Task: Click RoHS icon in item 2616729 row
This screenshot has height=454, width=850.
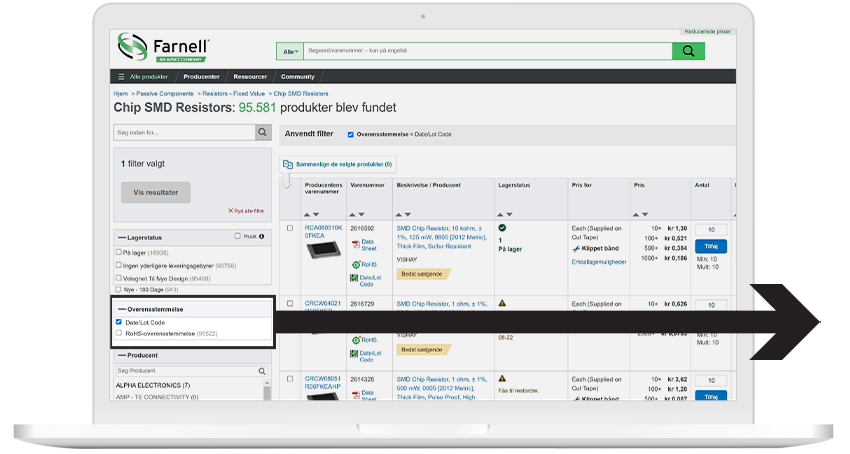Action: 356,340
